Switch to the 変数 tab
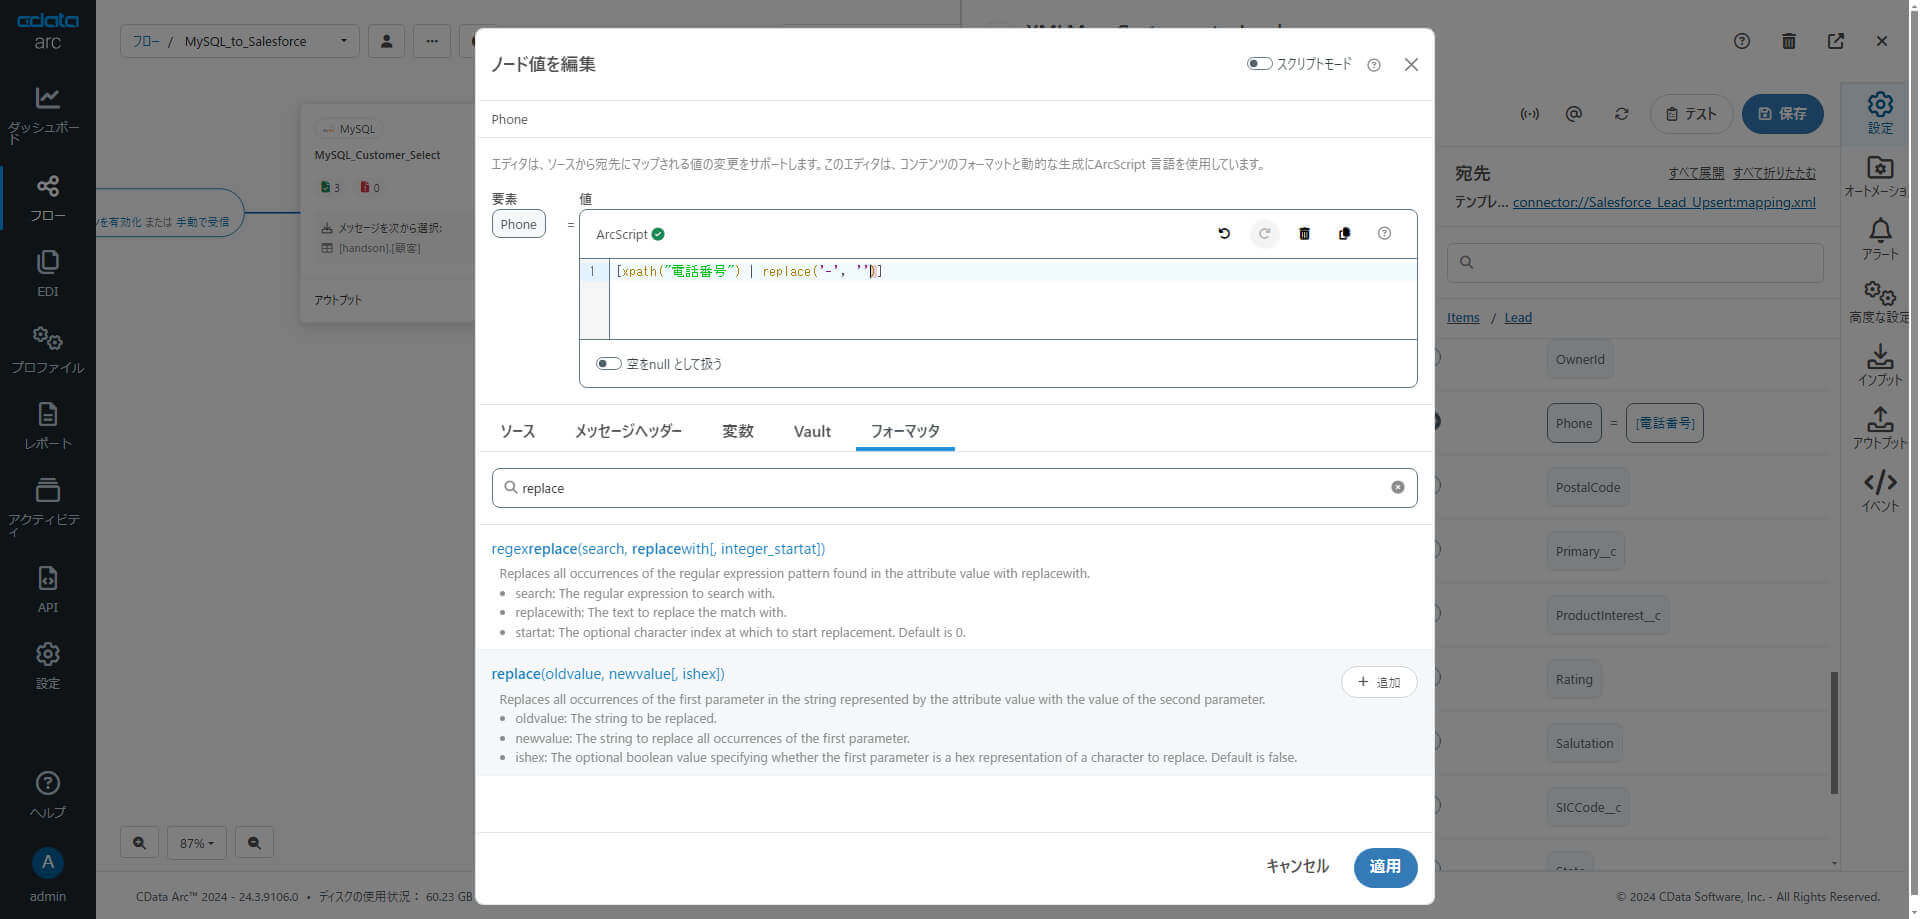 coord(738,431)
